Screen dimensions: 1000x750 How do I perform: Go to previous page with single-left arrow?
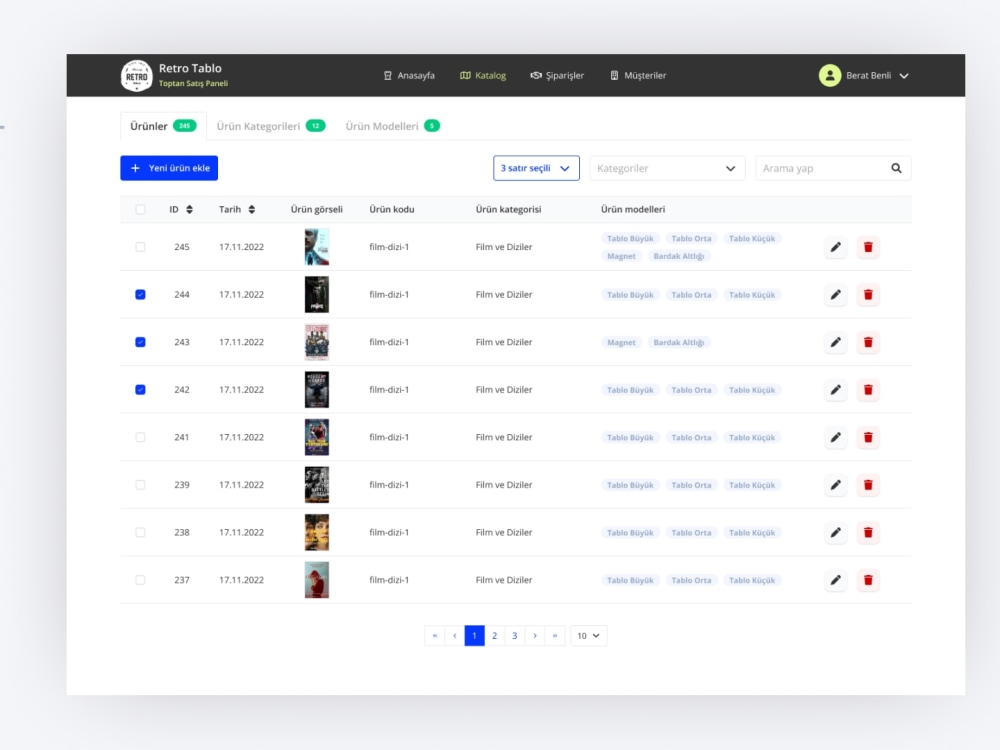click(455, 636)
